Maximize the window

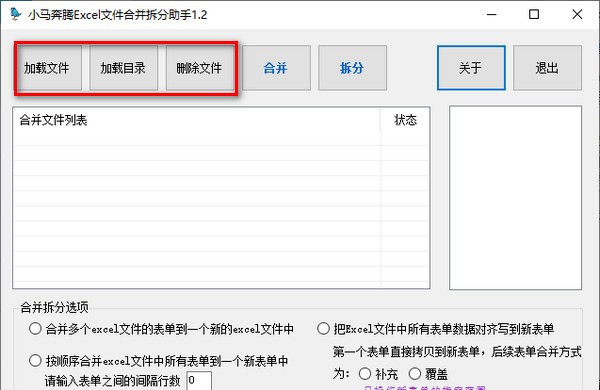(x=534, y=15)
